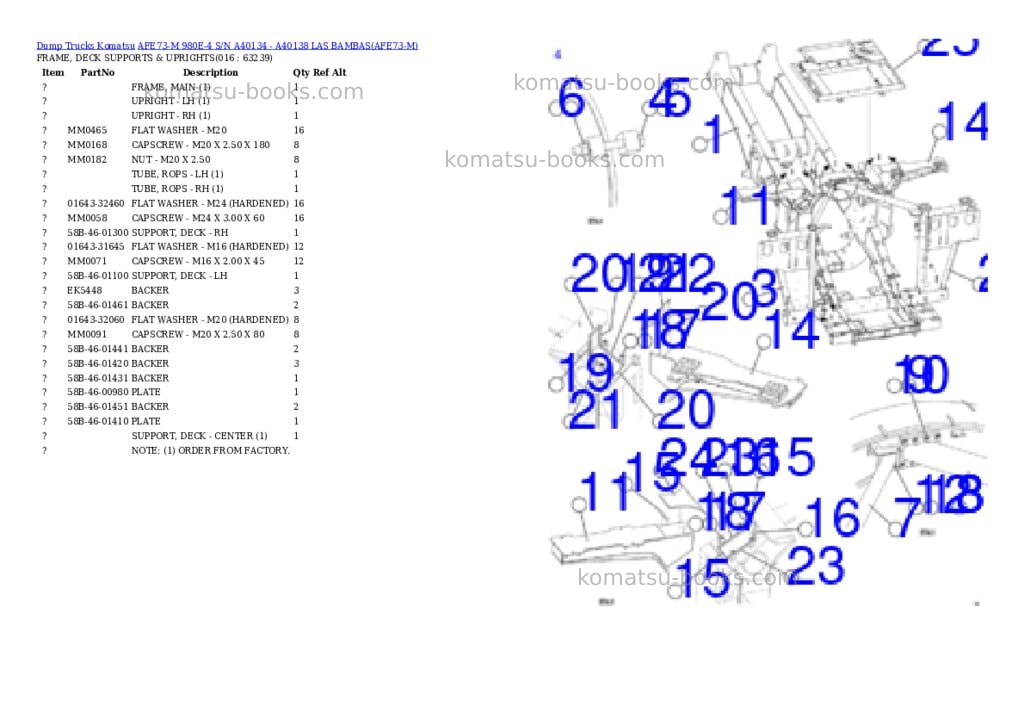The height and width of the screenshot is (725, 1024).
Task: Click part number MM0465
Action: click(87, 131)
